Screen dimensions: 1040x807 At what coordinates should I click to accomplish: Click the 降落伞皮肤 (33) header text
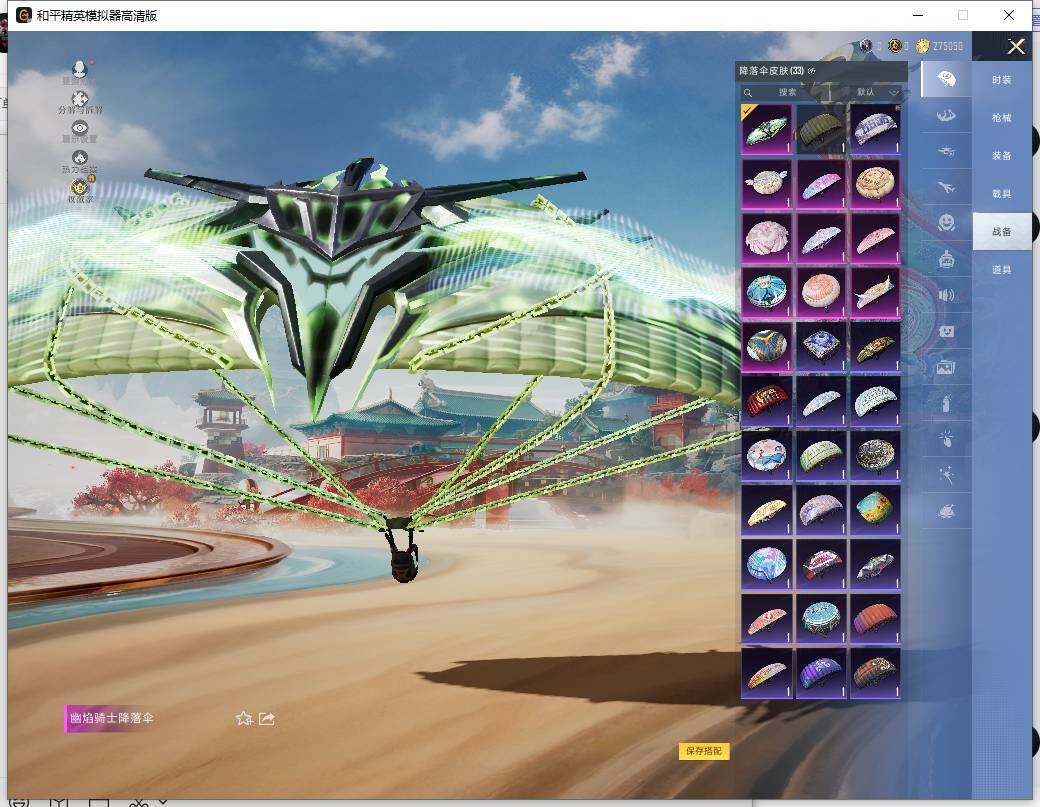pyautogui.click(x=771, y=71)
